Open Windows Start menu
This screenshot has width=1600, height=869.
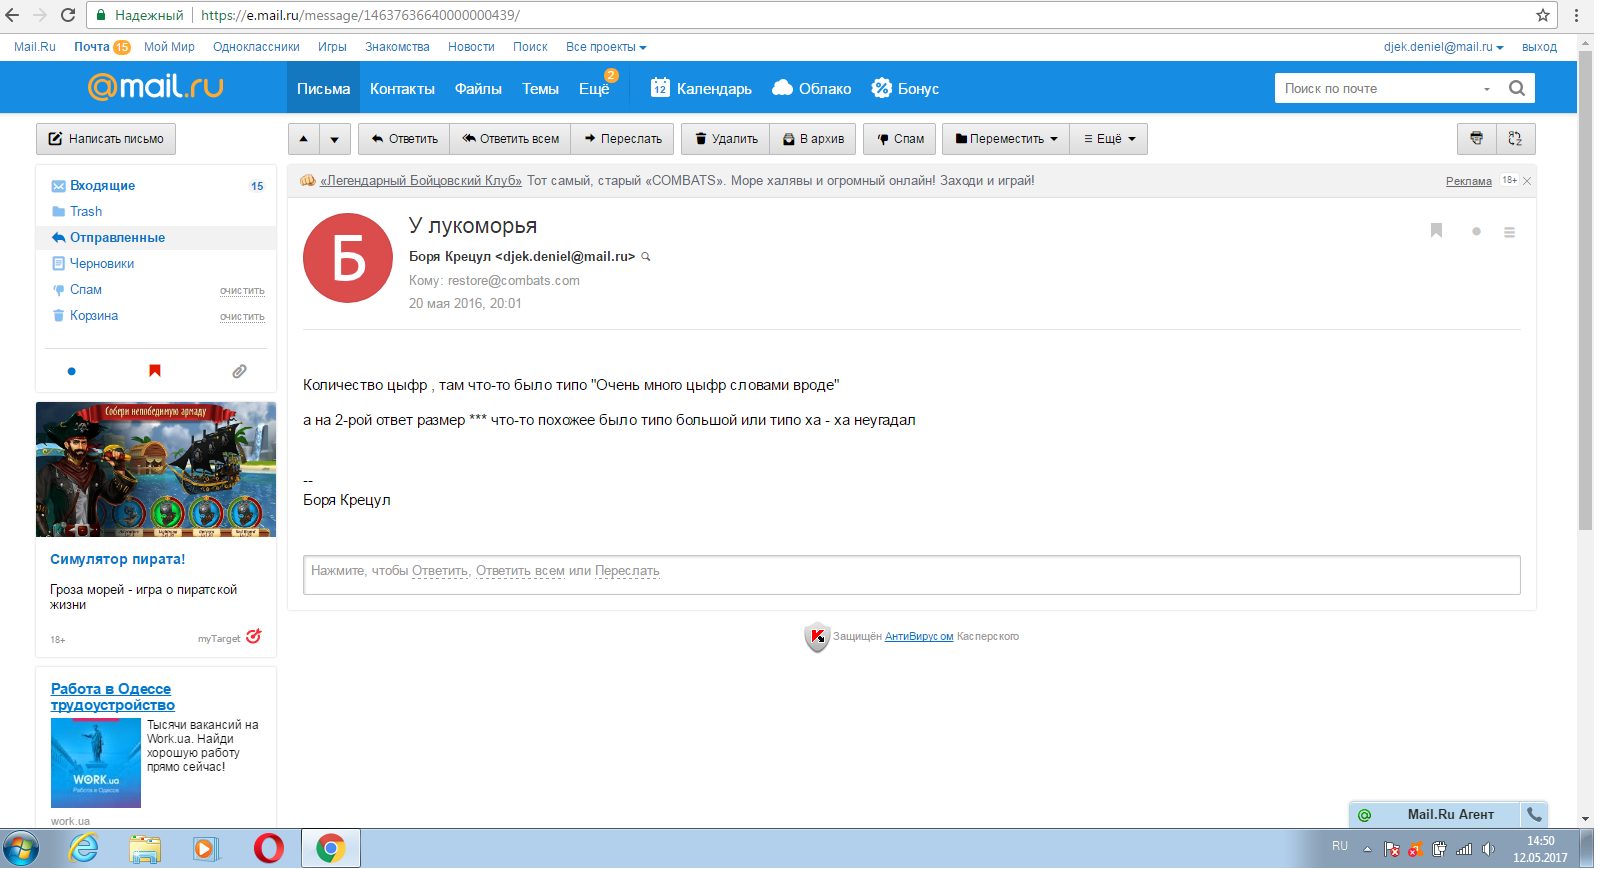pyautogui.click(x=20, y=849)
